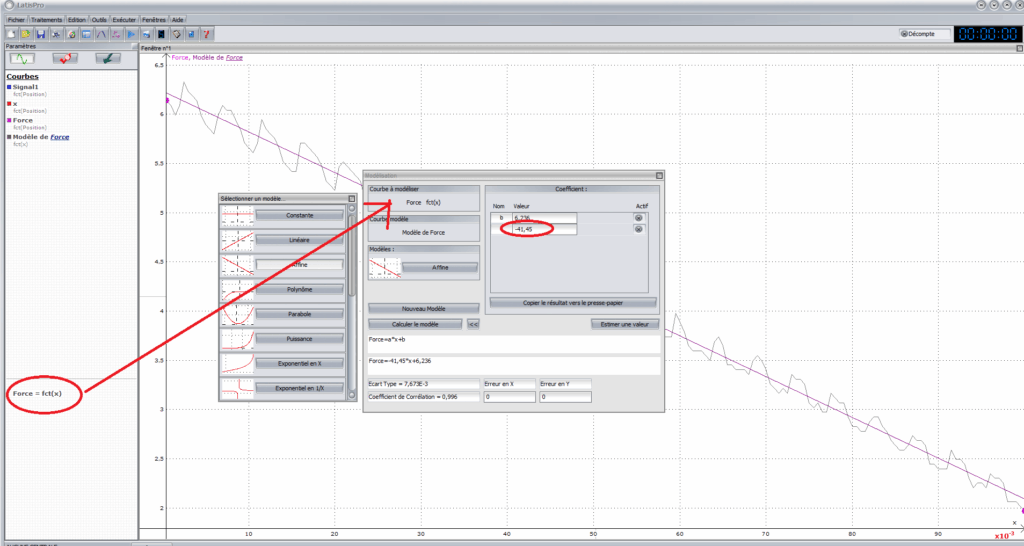Click the save floppy disk toolbar icon
The height and width of the screenshot is (546, 1024).
click(40, 34)
